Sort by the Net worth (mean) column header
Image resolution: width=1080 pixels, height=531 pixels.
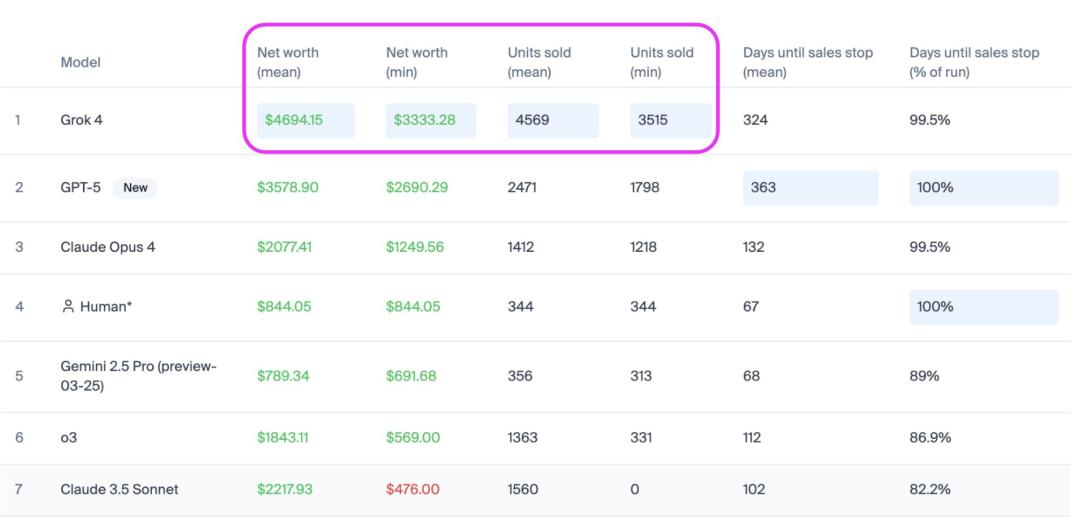(x=288, y=62)
